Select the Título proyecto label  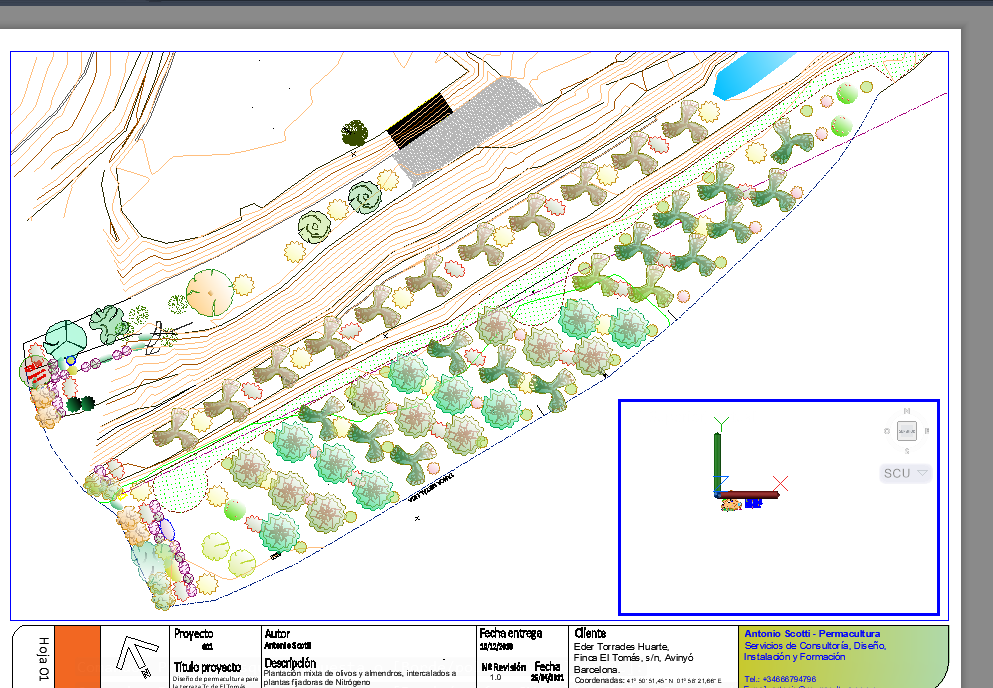[207, 666]
